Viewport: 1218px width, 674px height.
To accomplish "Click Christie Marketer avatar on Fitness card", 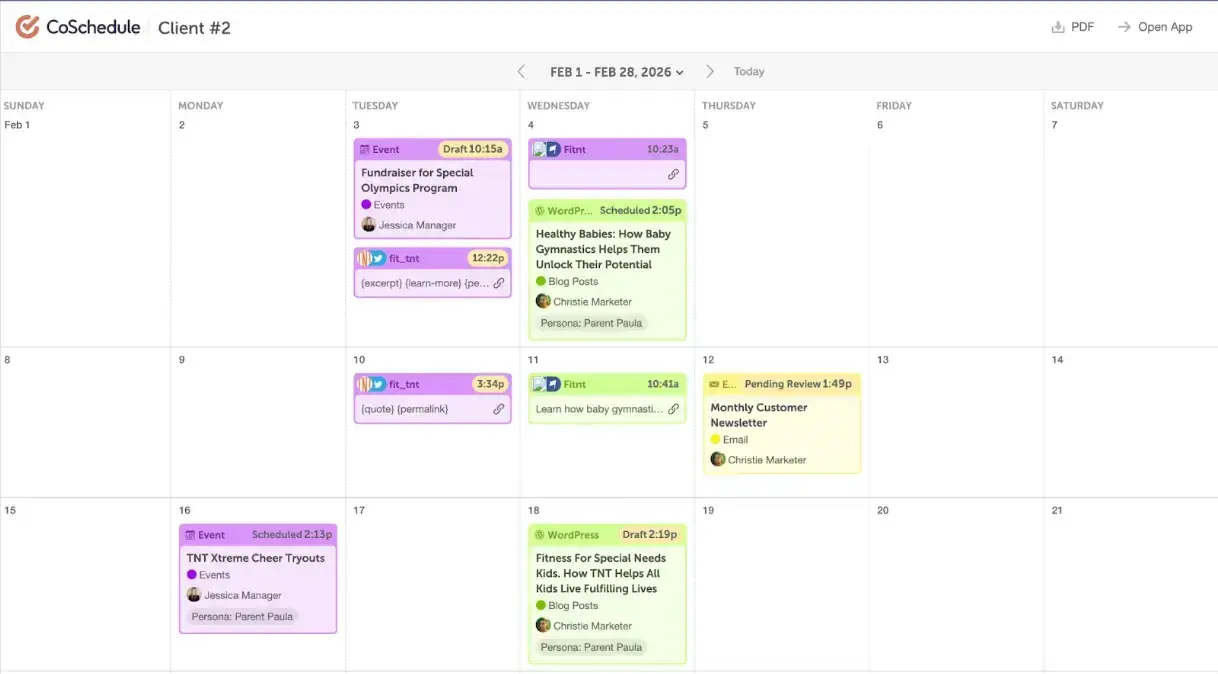I will [543, 625].
